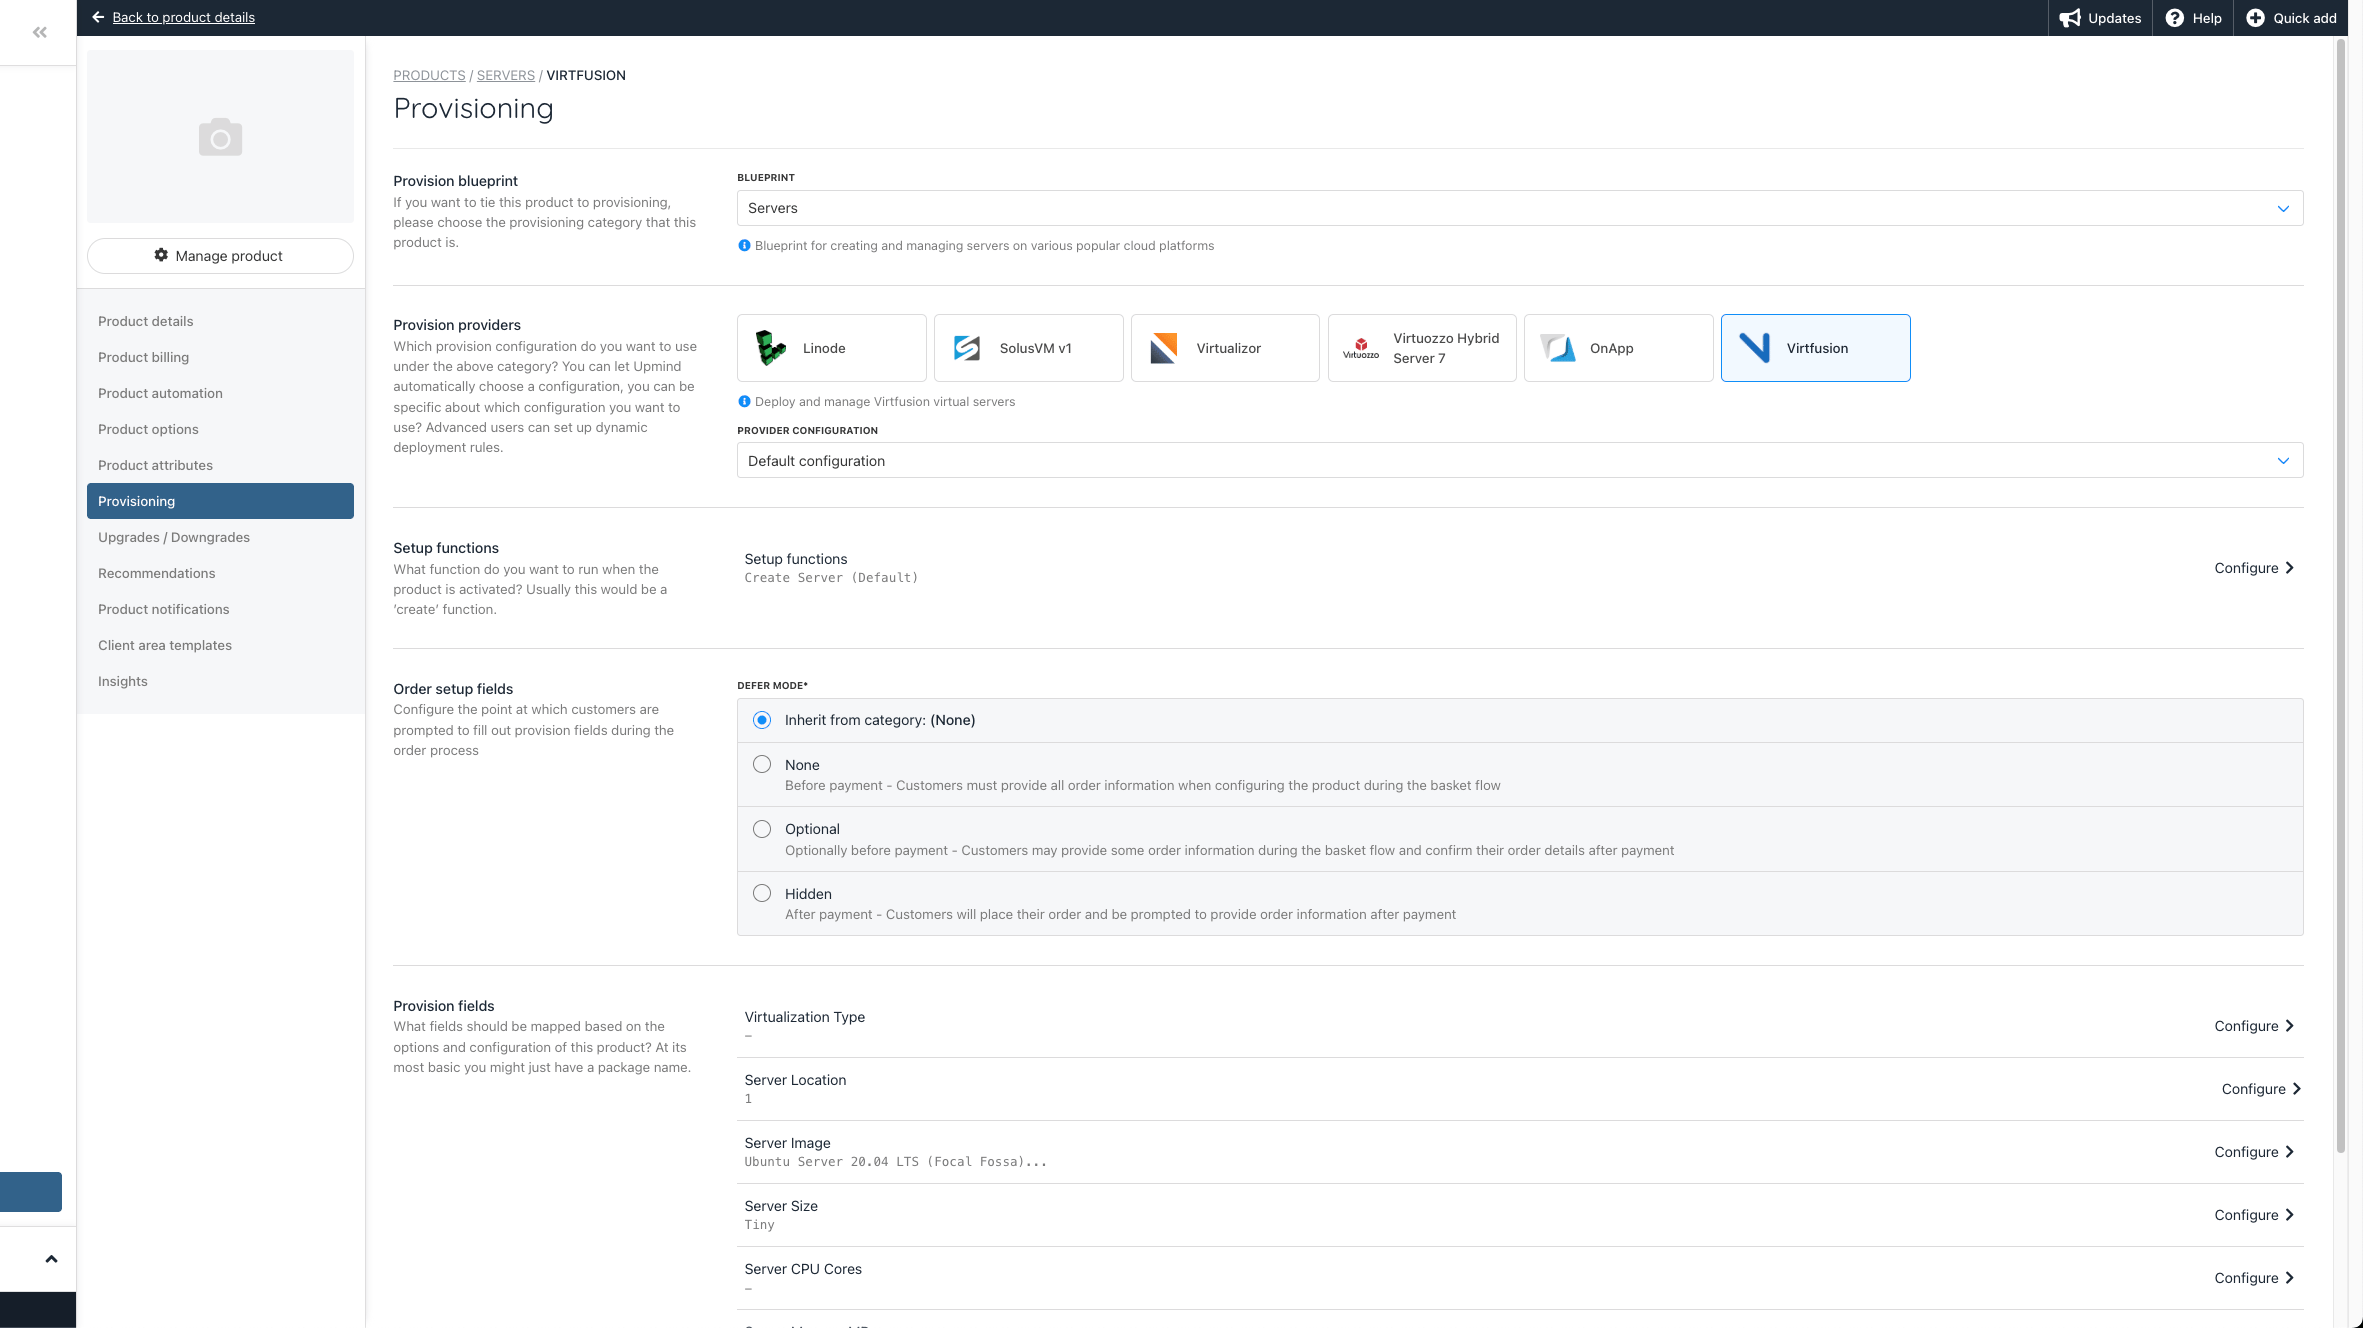Click the vertical page scrollbar
This screenshot has height=1328, width=2363.
2340,595
